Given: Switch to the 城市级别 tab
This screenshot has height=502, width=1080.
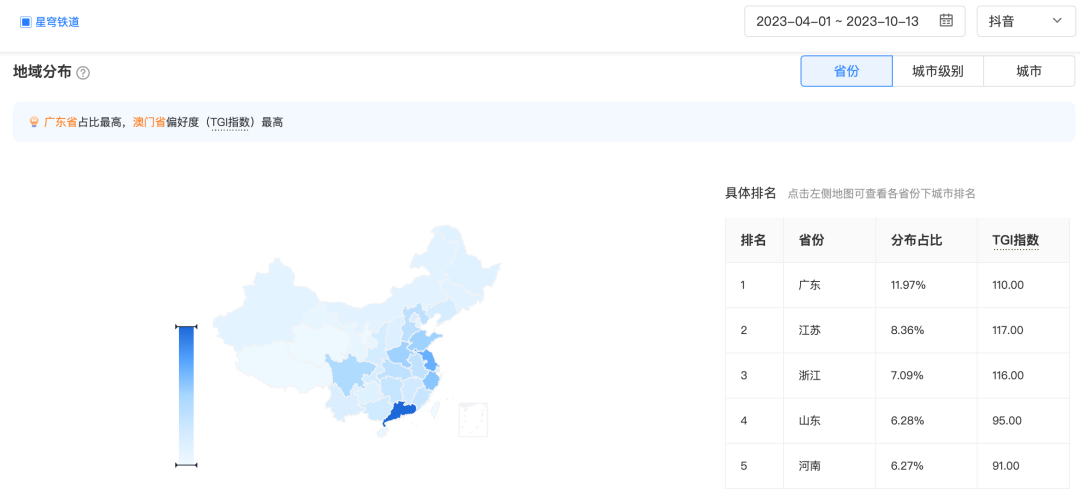Looking at the screenshot, I should coord(937,71).
